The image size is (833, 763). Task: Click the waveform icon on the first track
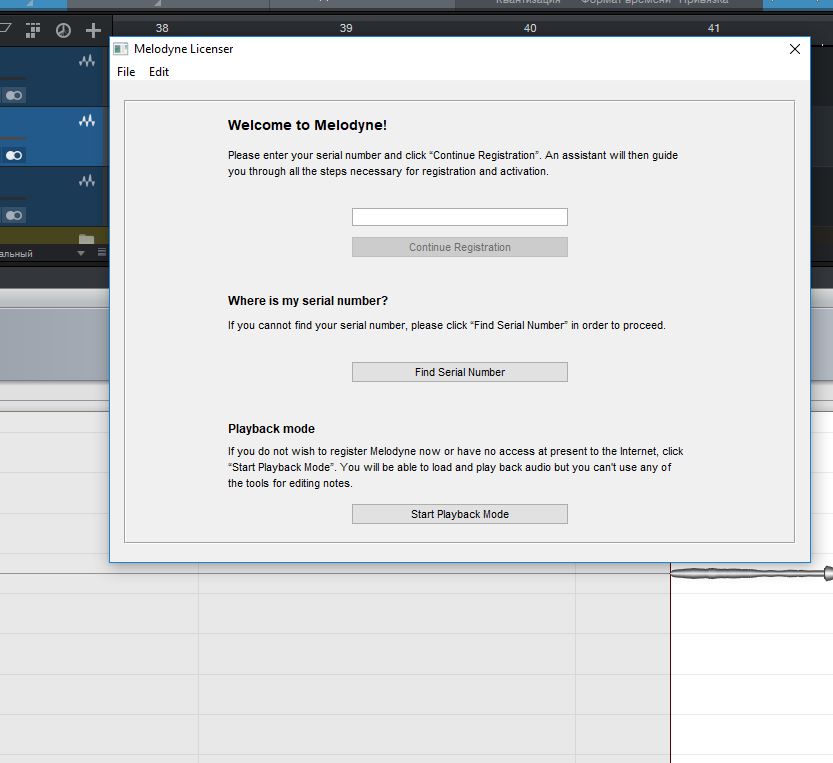pos(87,62)
